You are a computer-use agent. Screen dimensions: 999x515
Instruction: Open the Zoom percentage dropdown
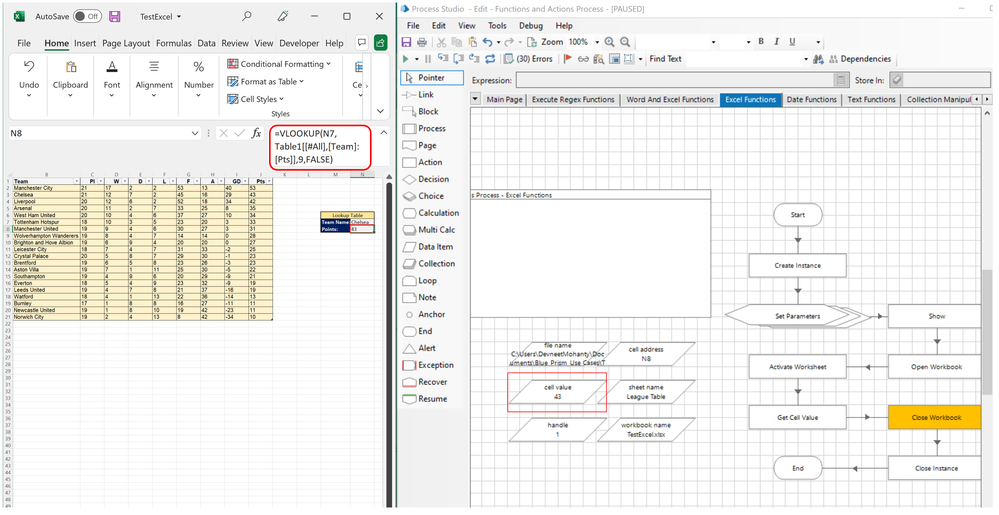(x=599, y=42)
